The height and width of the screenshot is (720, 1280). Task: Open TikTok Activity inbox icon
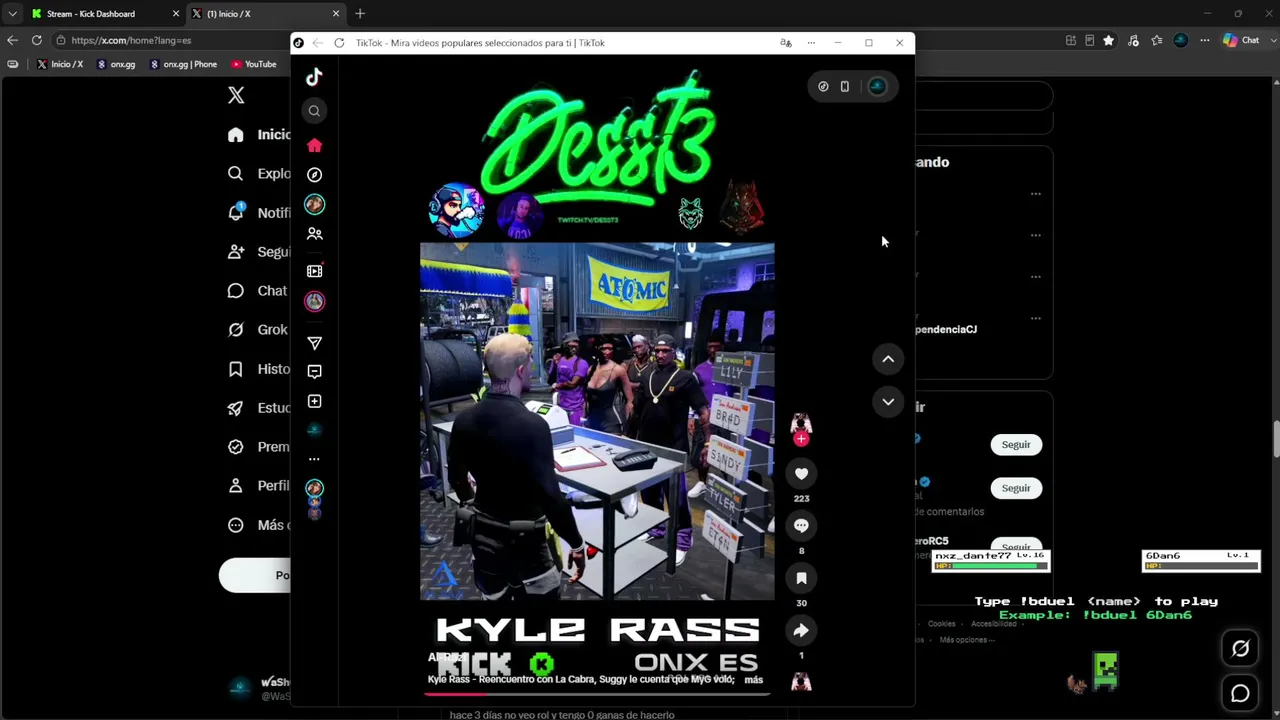click(314, 371)
